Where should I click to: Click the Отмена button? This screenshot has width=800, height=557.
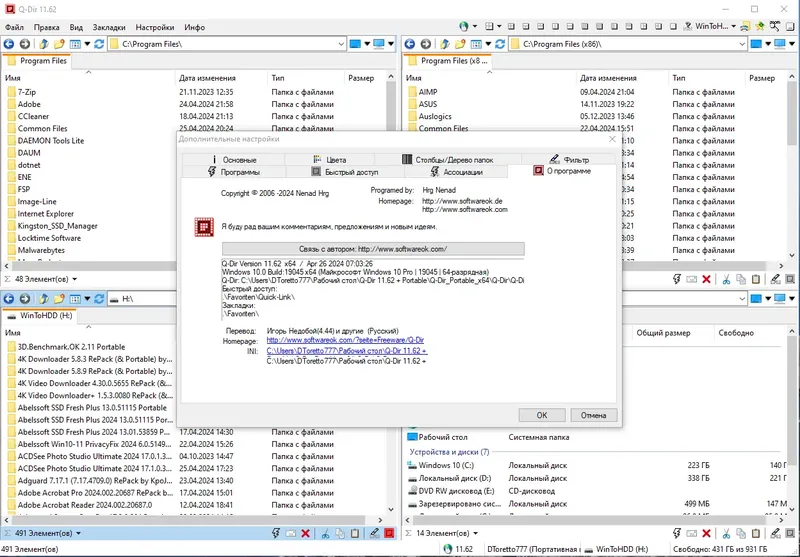click(x=593, y=415)
